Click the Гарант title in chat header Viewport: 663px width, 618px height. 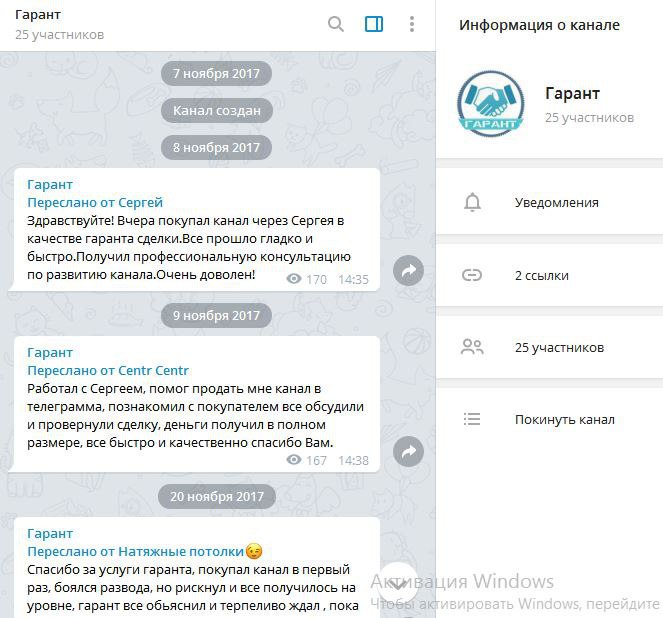(38, 15)
